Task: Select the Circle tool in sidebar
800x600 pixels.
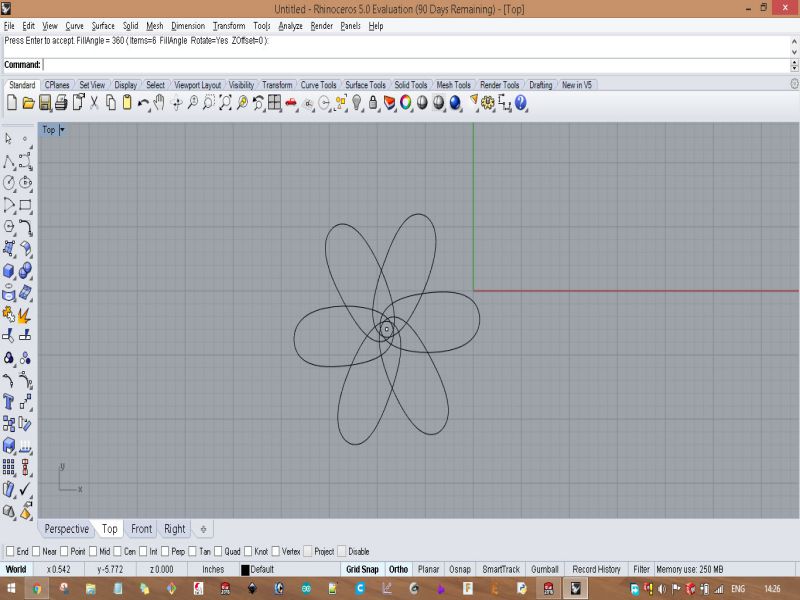Action: (9, 183)
